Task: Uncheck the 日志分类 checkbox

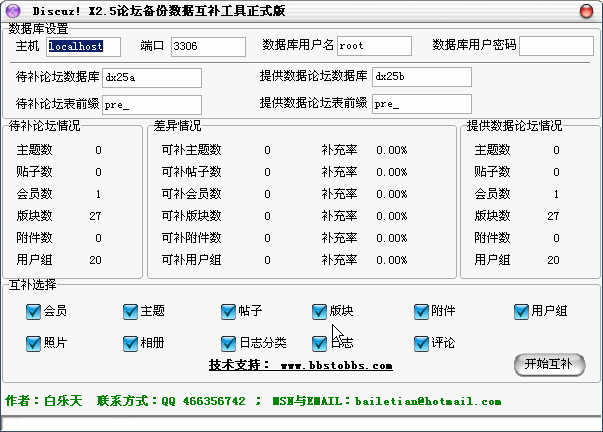Action: (x=228, y=343)
